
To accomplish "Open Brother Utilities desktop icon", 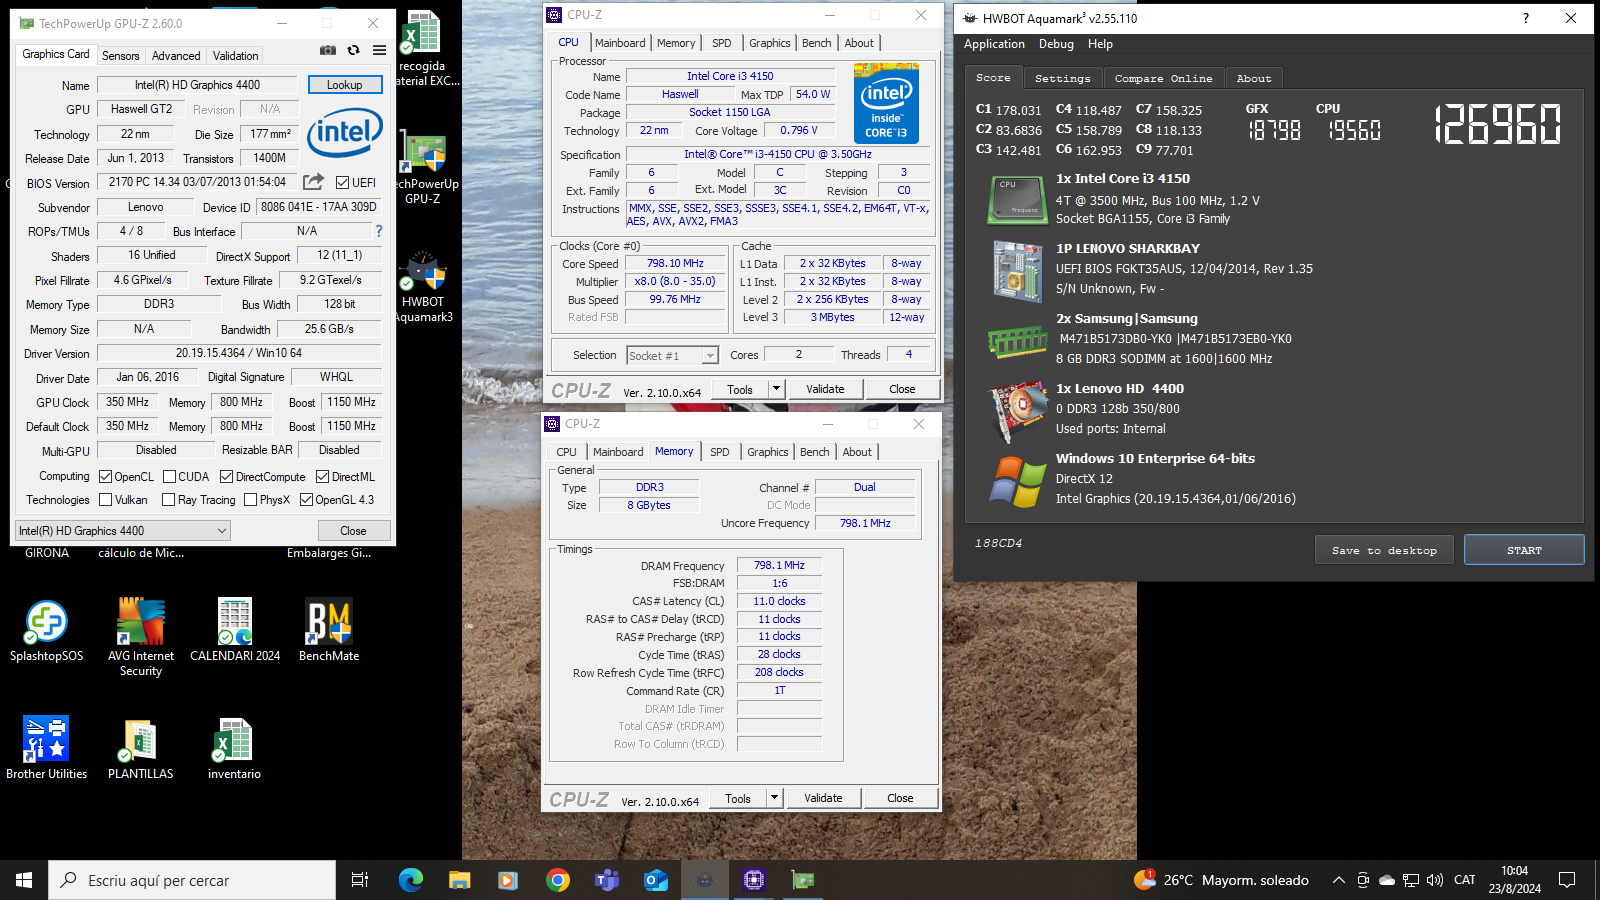I will pos(46,748).
